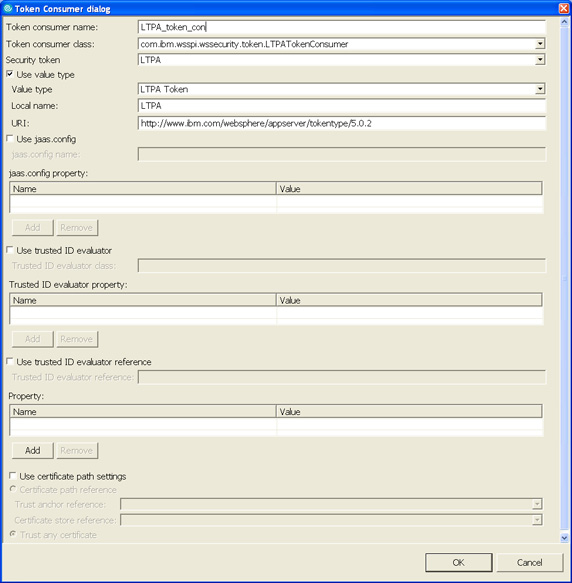Click the Local name text field
Viewport: 572px width, 583px height.
341,106
